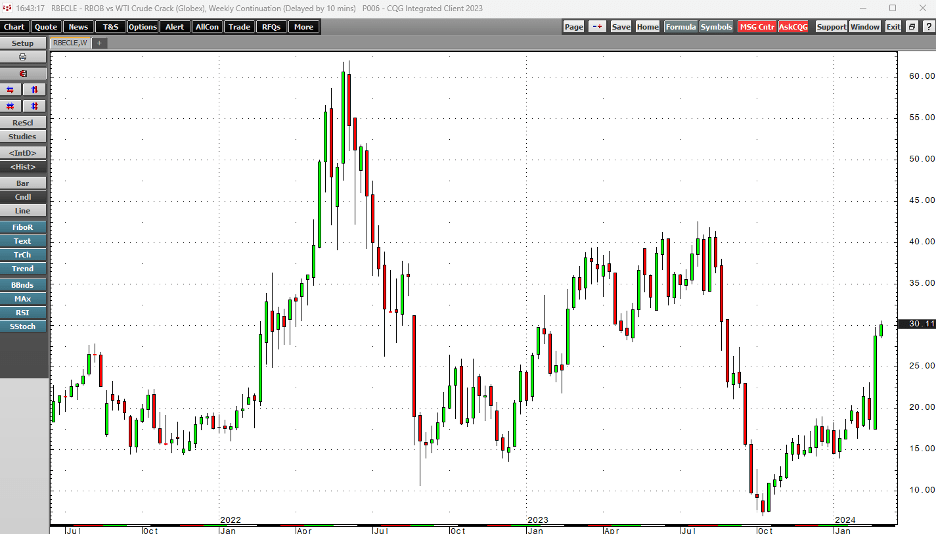Viewport: 936px width, 534px height.
Task: Select Bar chart type
Action: coord(23,183)
